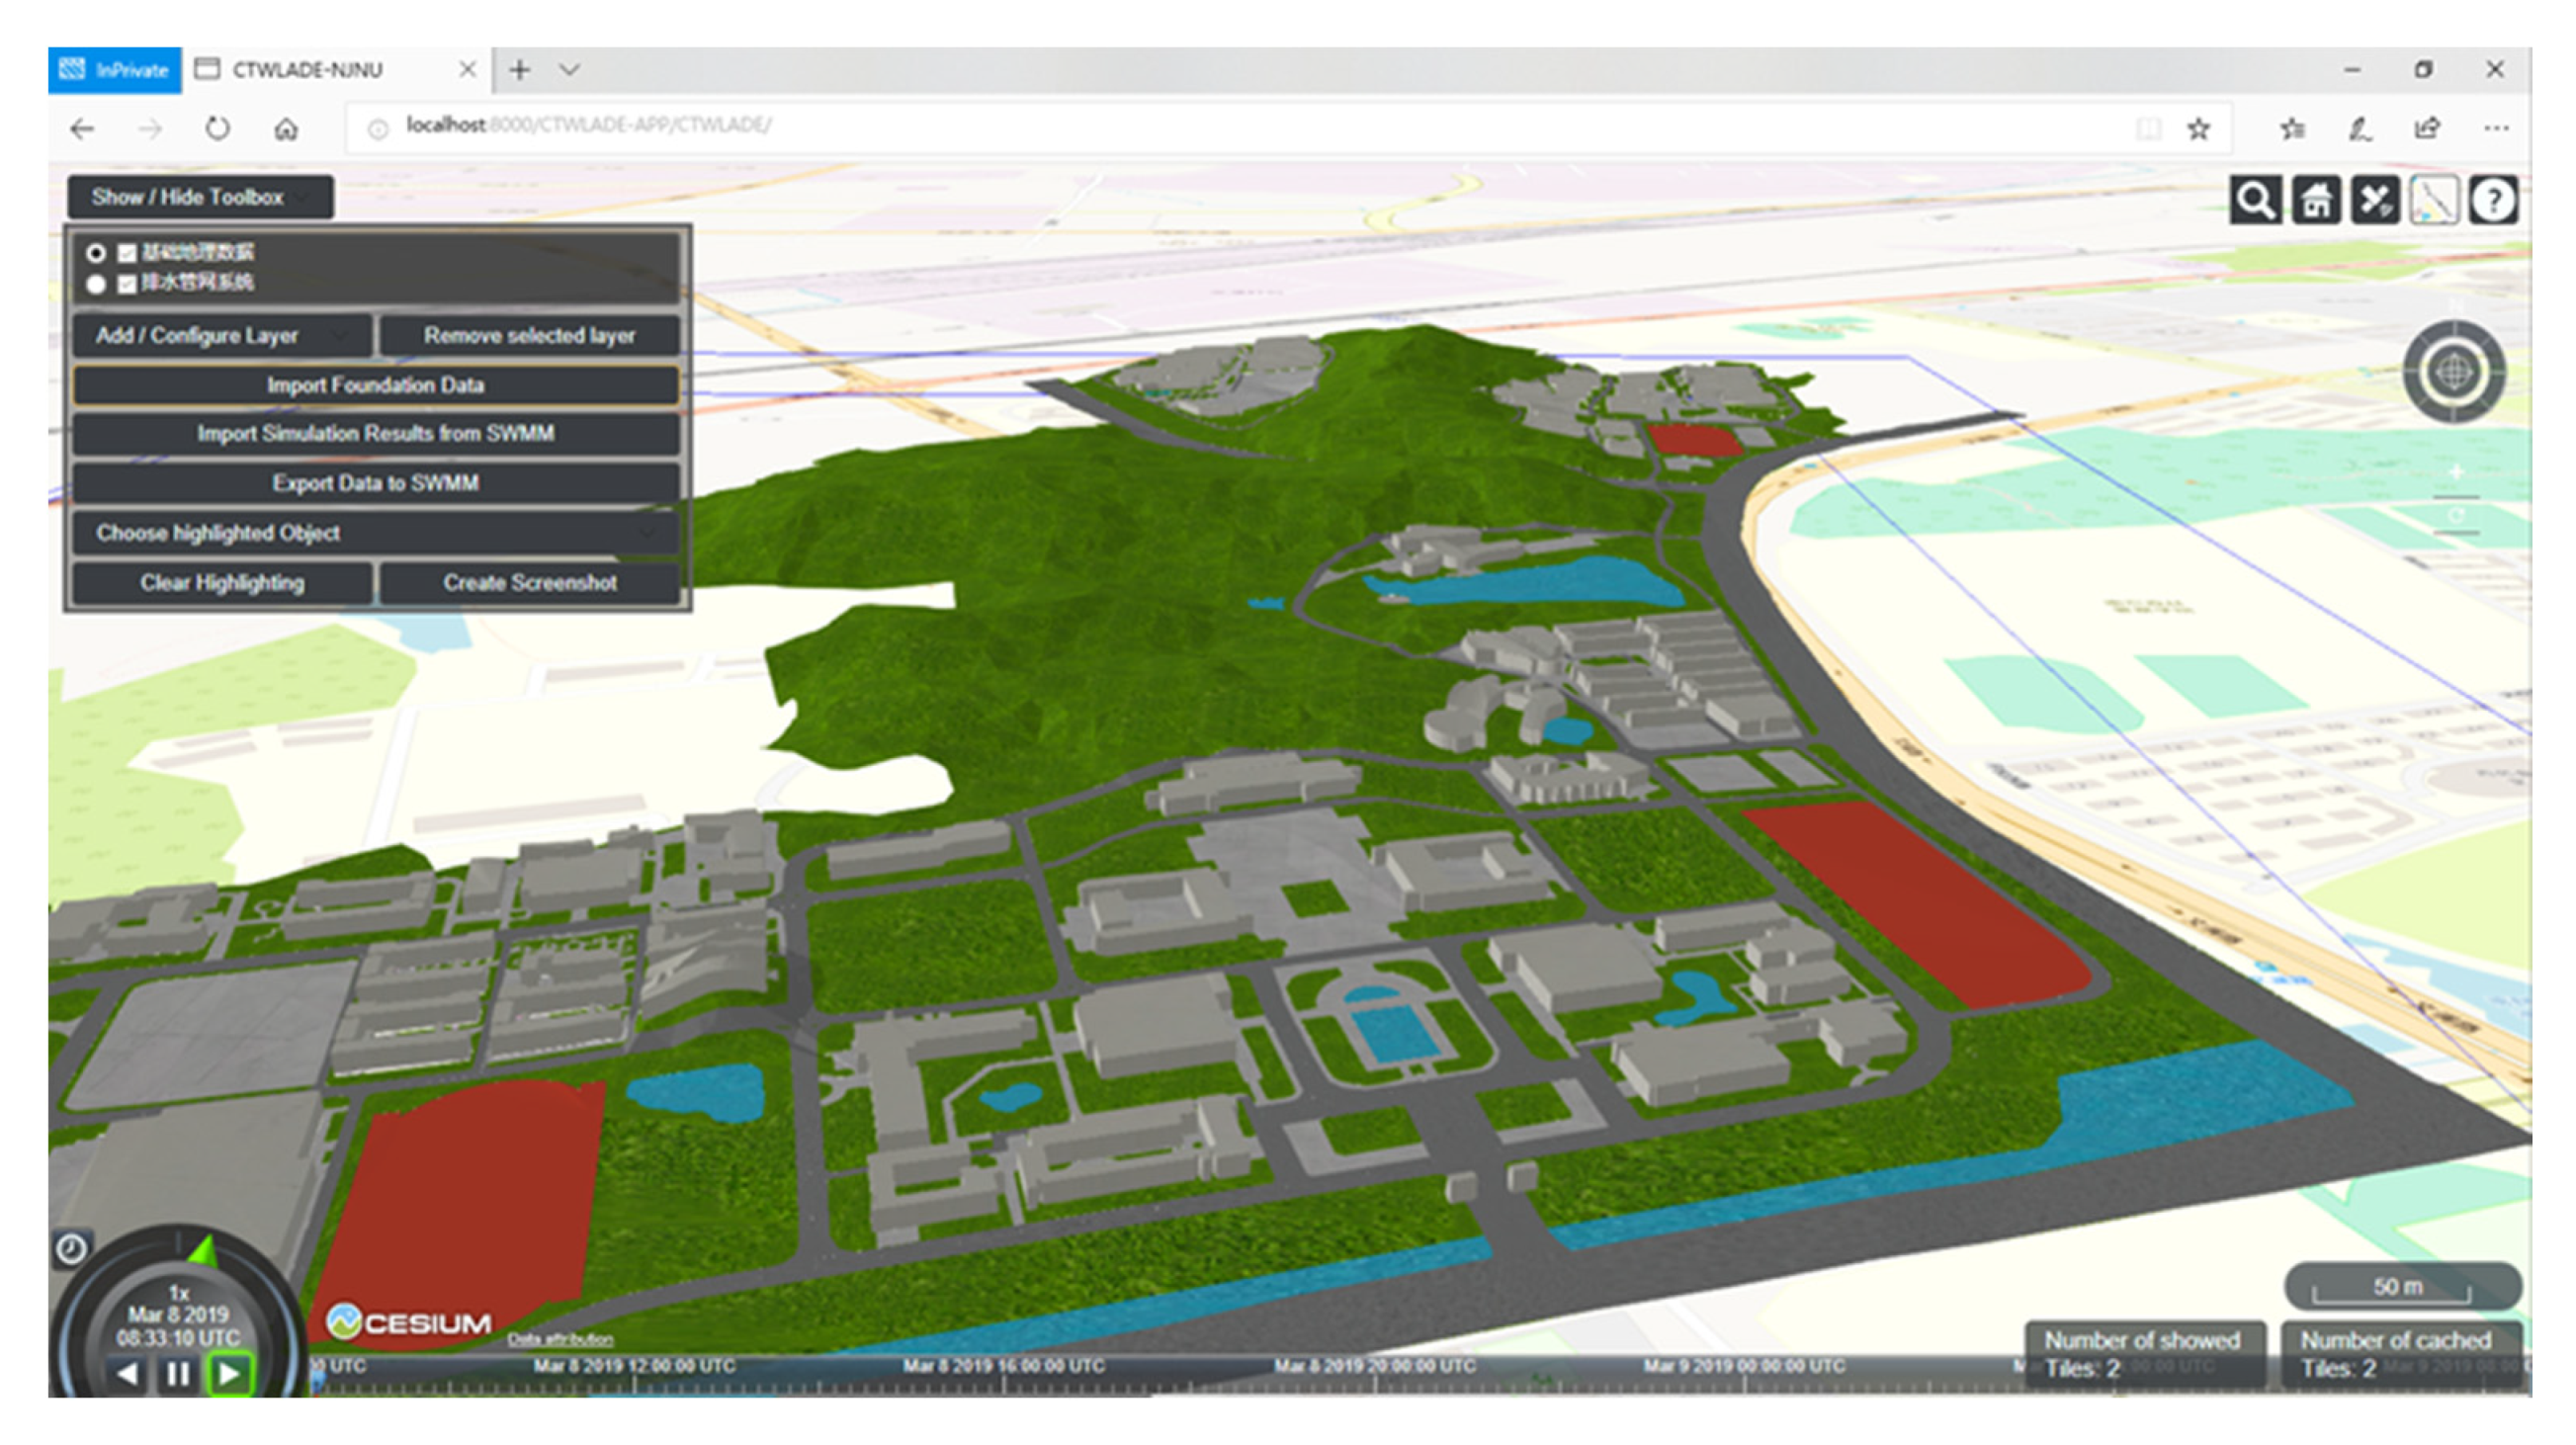This screenshot has width=2576, height=1445.
Task: Open the geocoder search magnifier icon
Action: [x=2255, y=201]
